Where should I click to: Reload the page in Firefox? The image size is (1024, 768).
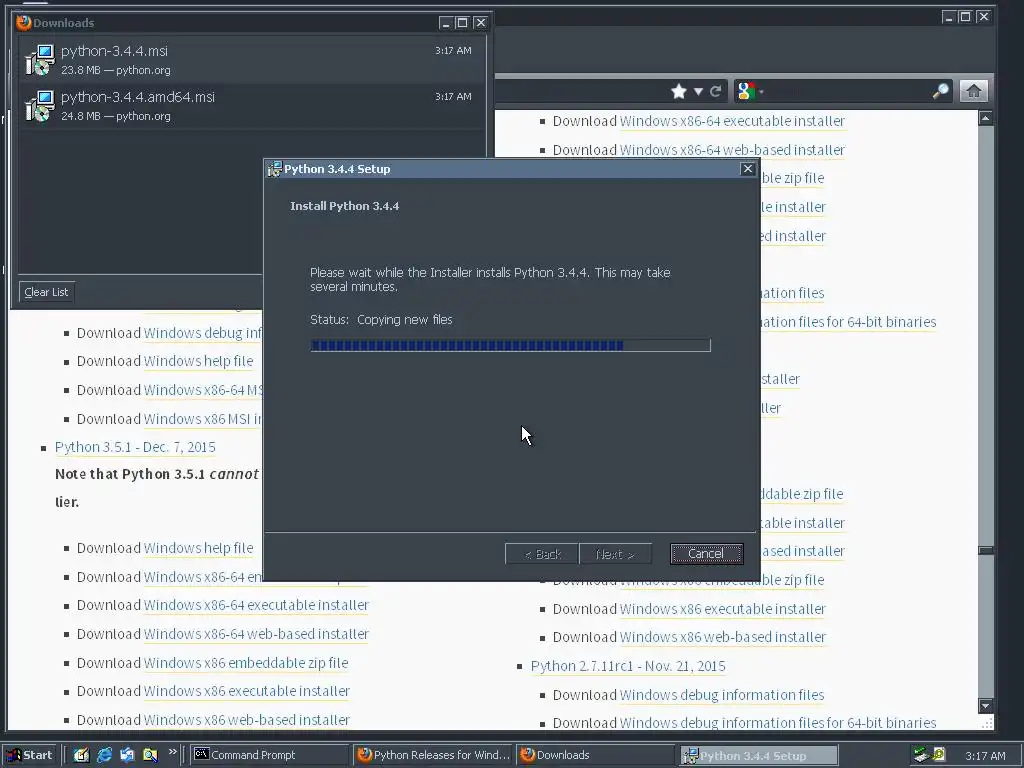716,91
